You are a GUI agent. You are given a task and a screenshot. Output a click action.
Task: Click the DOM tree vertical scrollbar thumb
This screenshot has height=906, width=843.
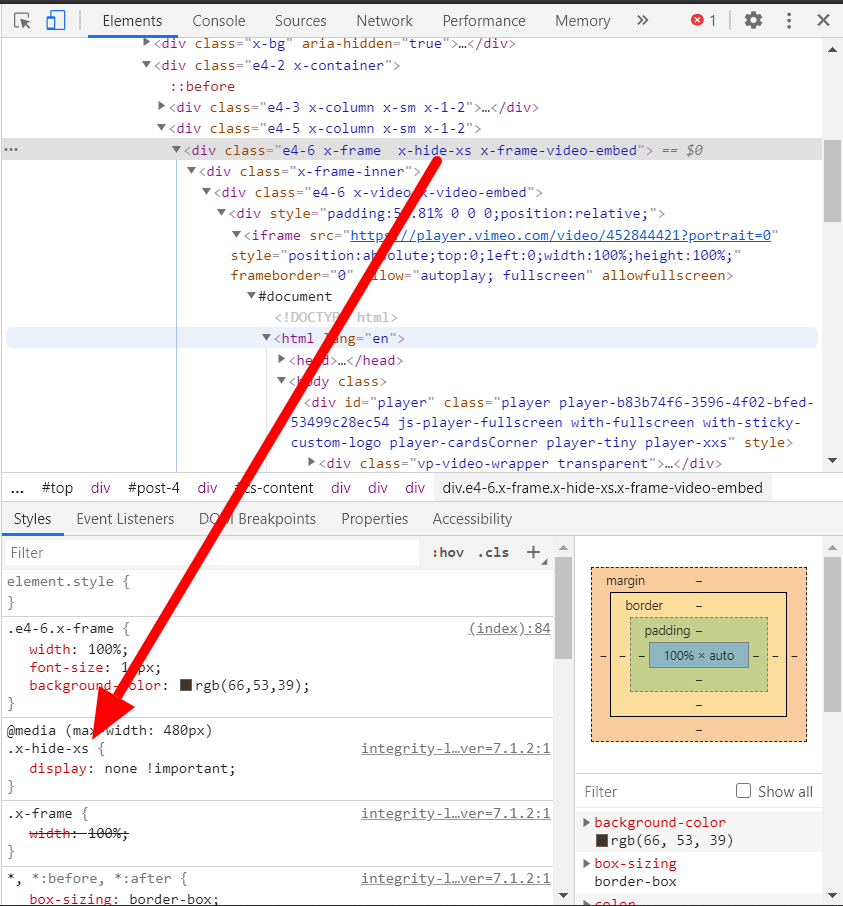(x=833, y=181)
